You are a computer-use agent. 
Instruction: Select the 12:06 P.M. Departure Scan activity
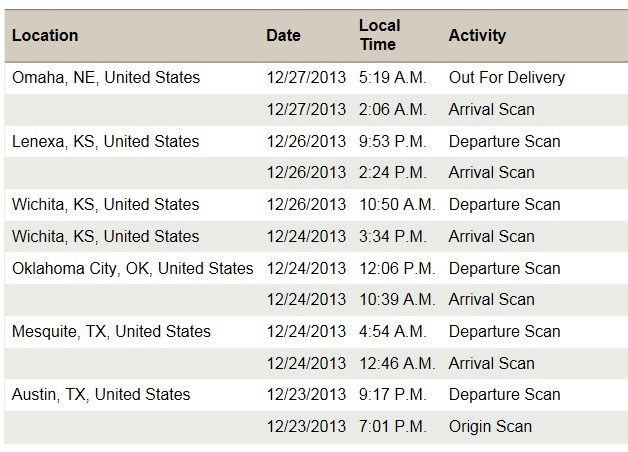[x=504, y=268]
